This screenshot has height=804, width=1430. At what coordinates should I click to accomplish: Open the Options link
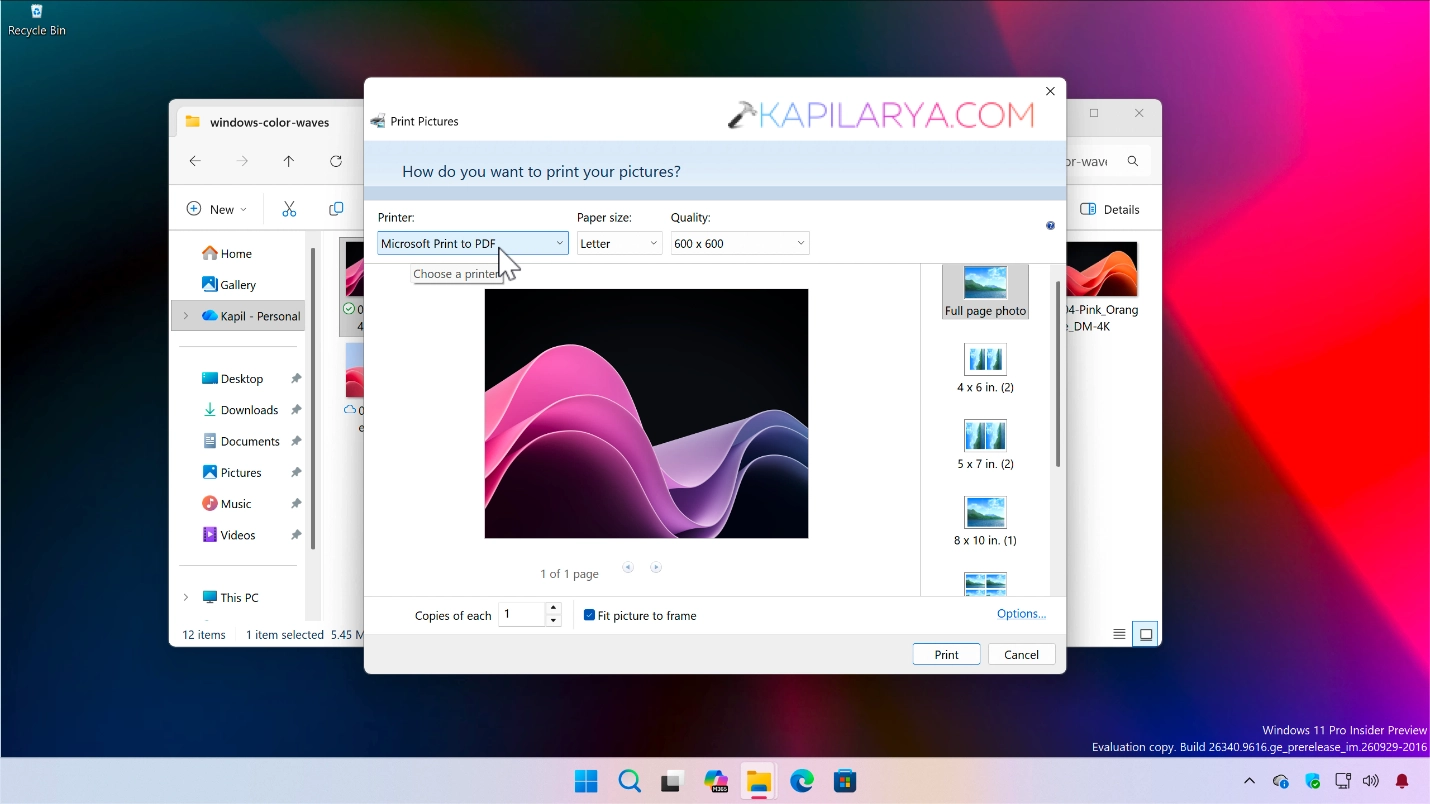click(1021, 614)
